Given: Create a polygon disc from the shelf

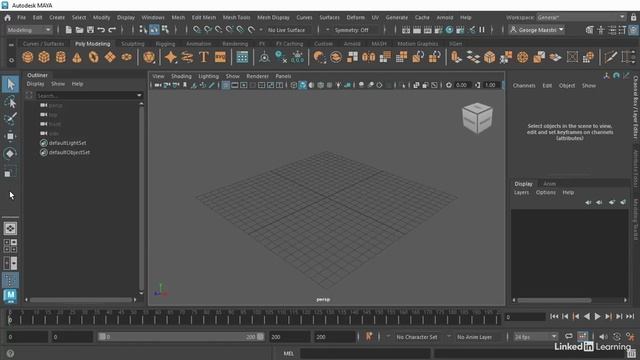Looking at the screenshot, I should [x=127, y=57].
